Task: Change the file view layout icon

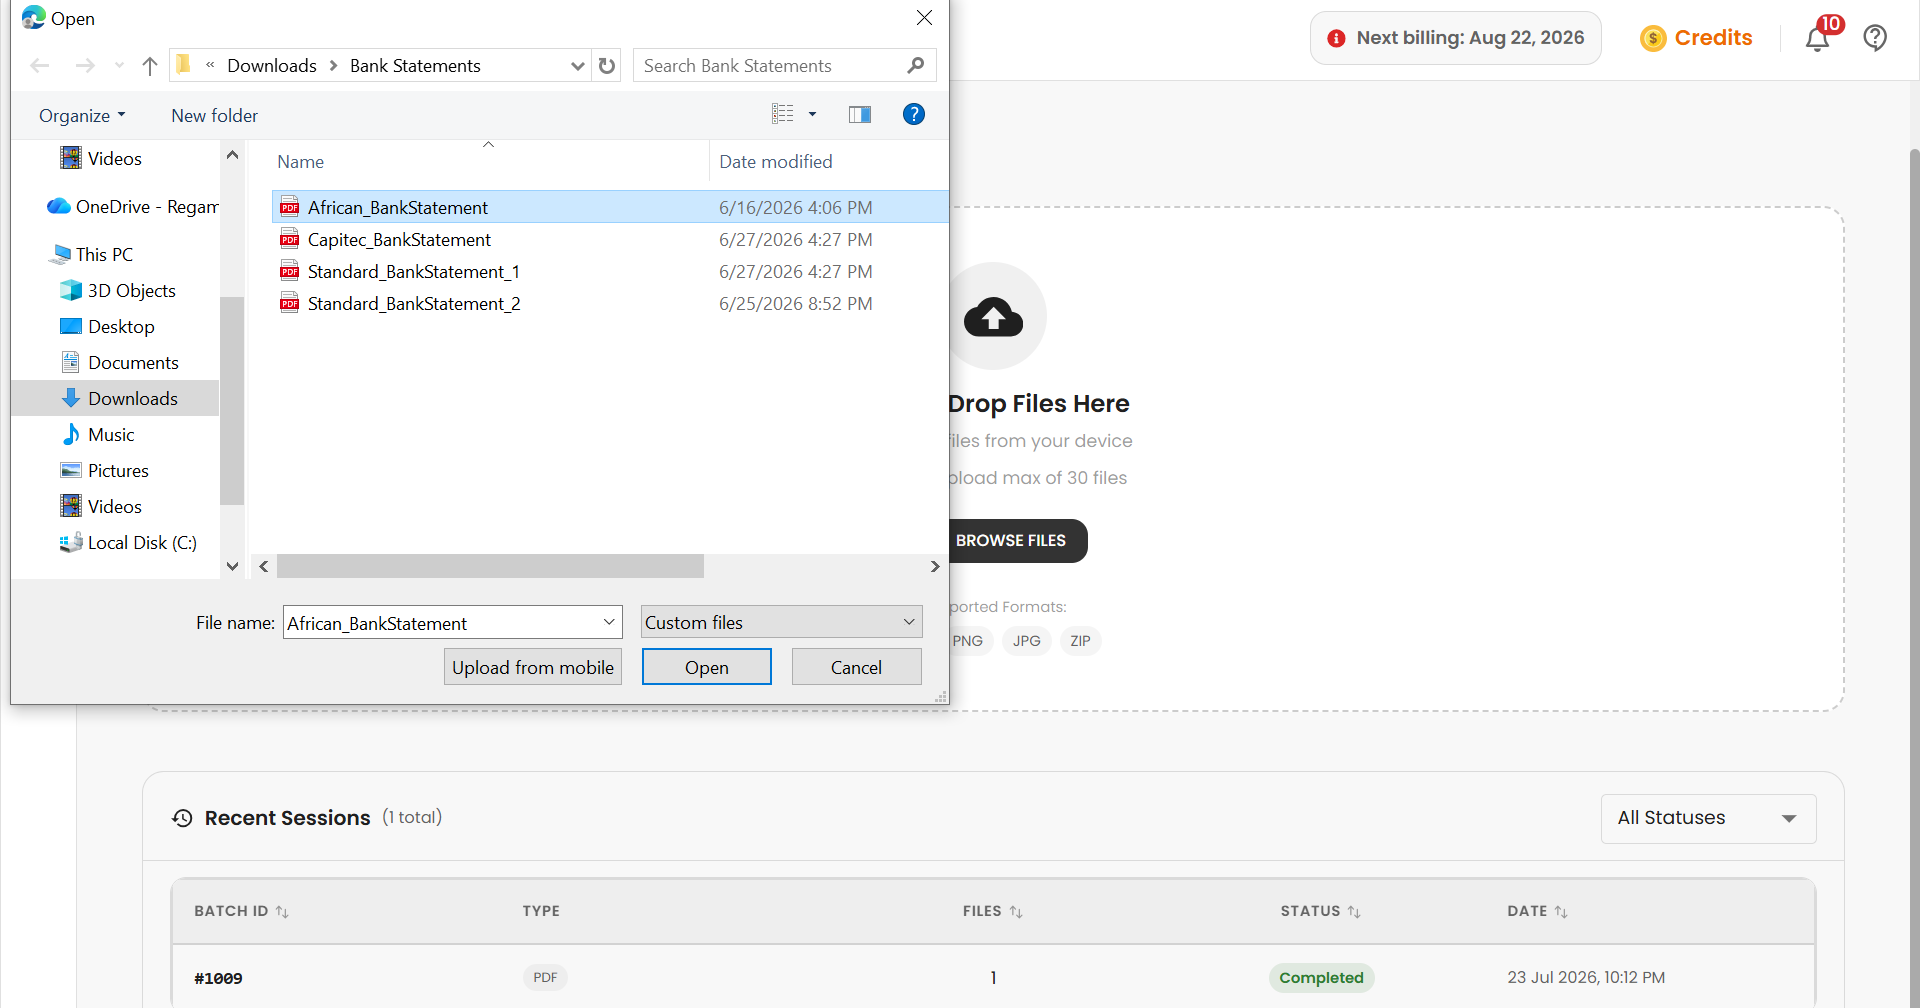Action: point(782,114)
